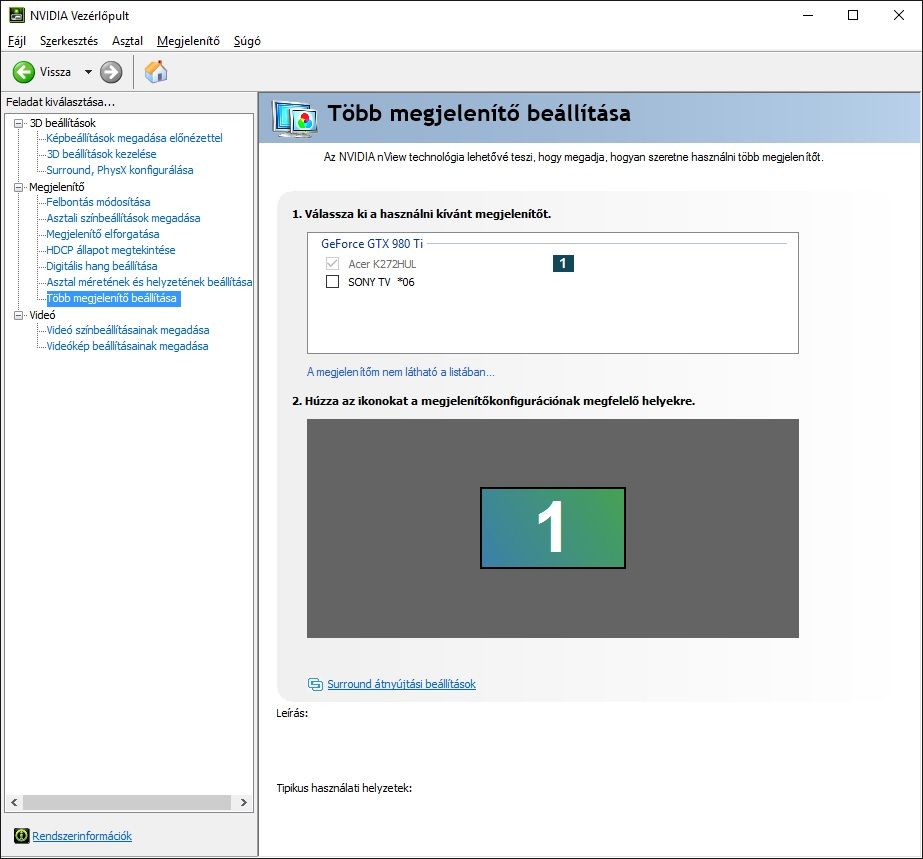Open Digitális hang beállítása
Image resolution: width=923 pixels, height=859 pixels.
pyautogui.click(x=102, y=266)
